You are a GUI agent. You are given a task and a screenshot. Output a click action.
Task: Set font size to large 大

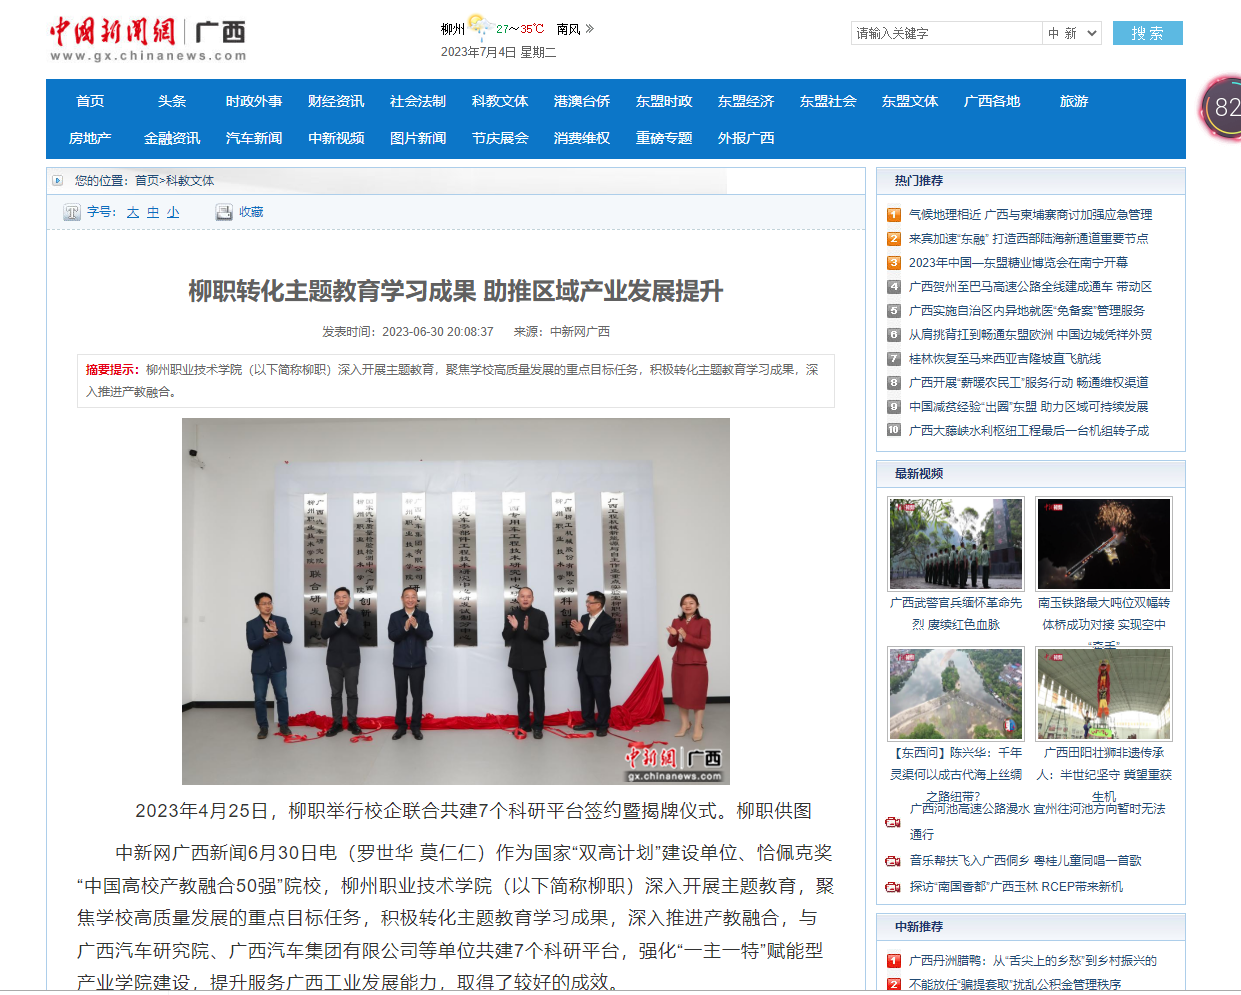point(133,212)
